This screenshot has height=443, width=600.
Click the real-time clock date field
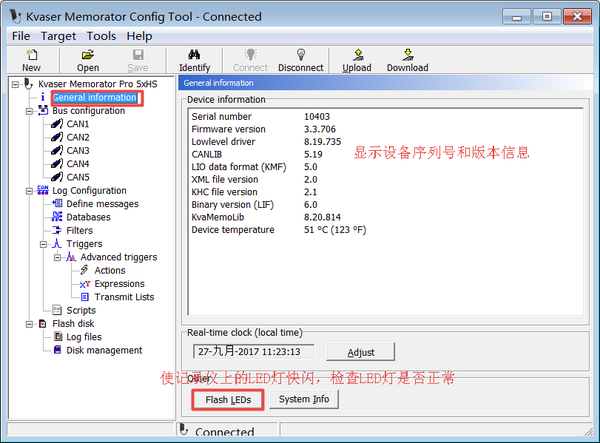pos(254,352)
